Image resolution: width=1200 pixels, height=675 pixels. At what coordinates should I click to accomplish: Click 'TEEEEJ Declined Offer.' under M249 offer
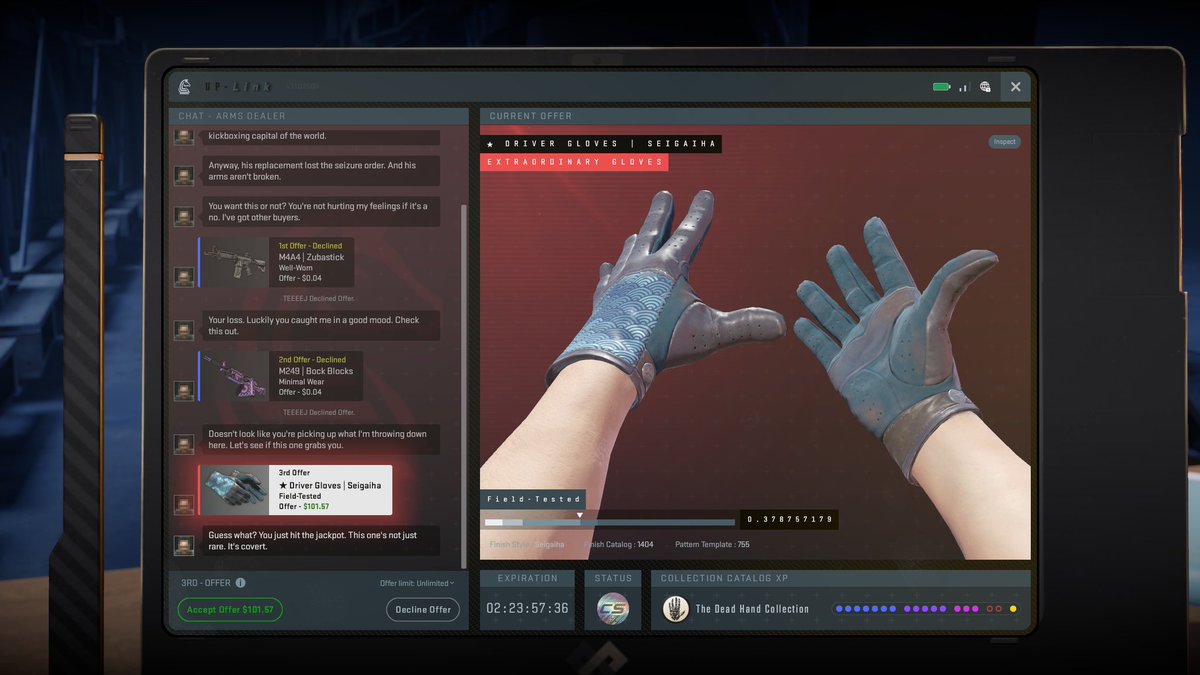coord(318,412)
